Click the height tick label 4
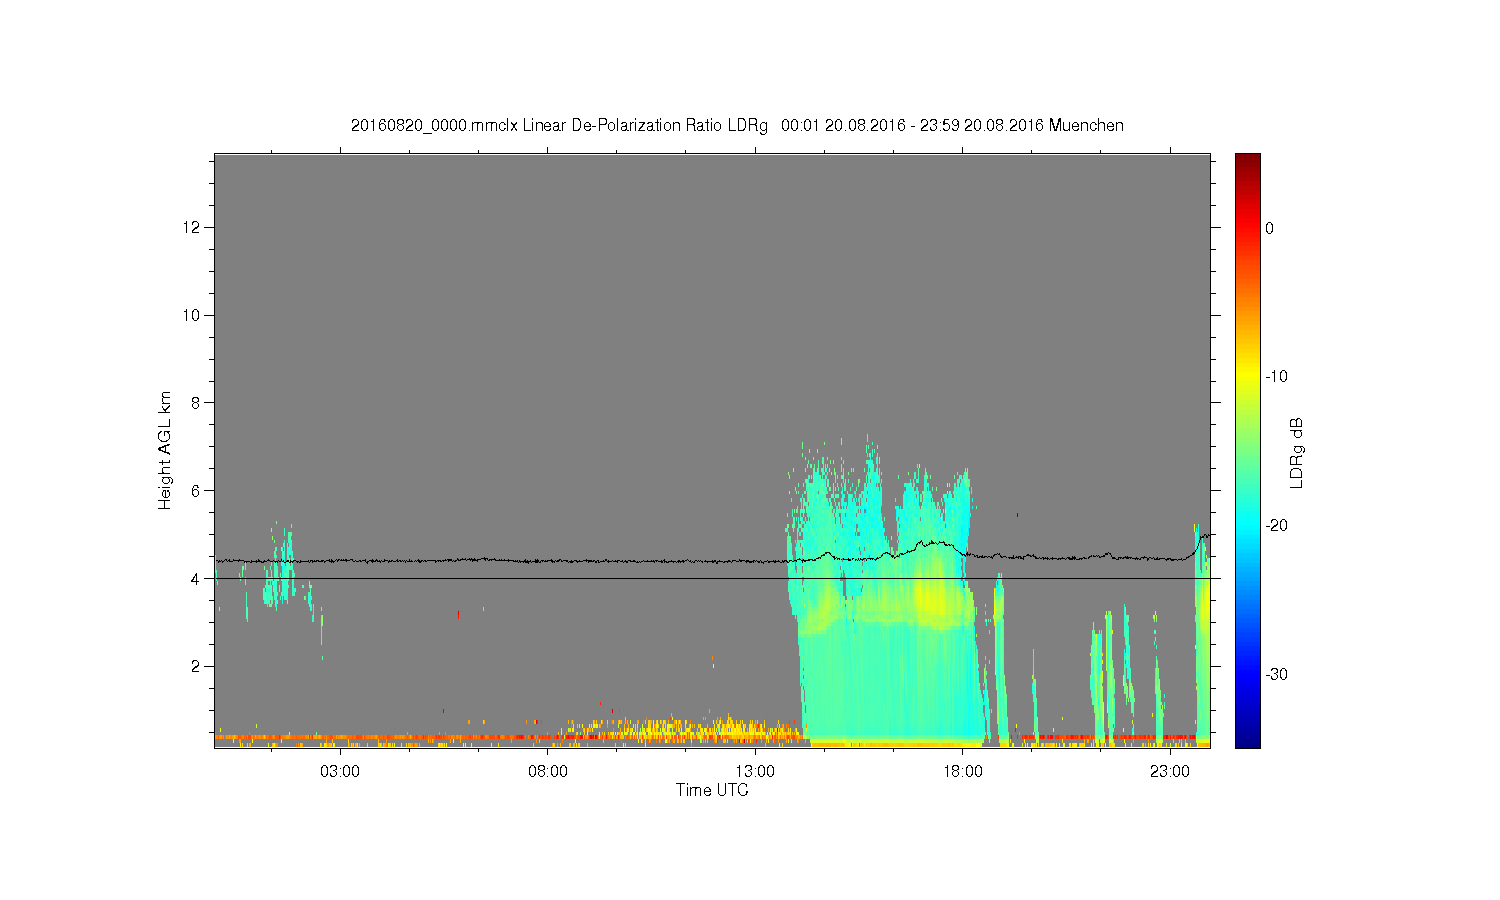 tap(198, 579)
